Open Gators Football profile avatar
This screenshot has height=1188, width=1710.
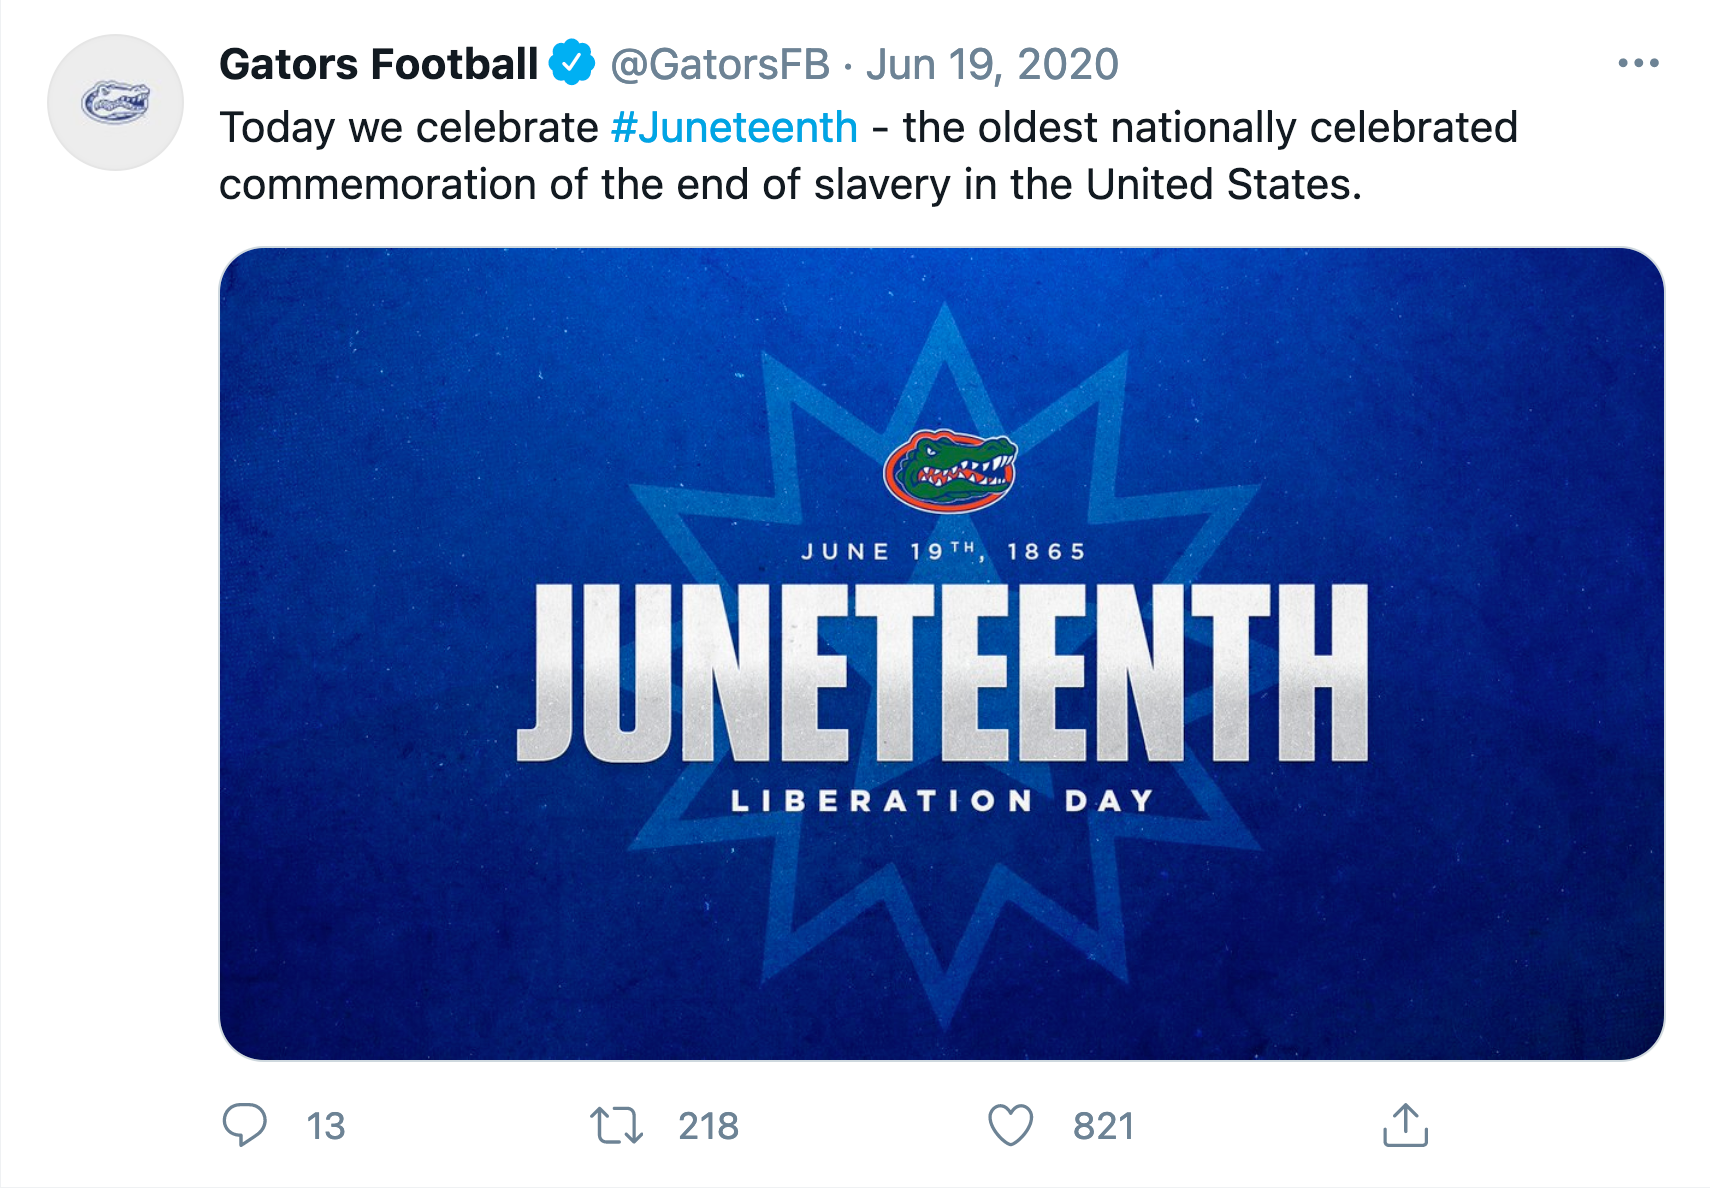[115, 102]
